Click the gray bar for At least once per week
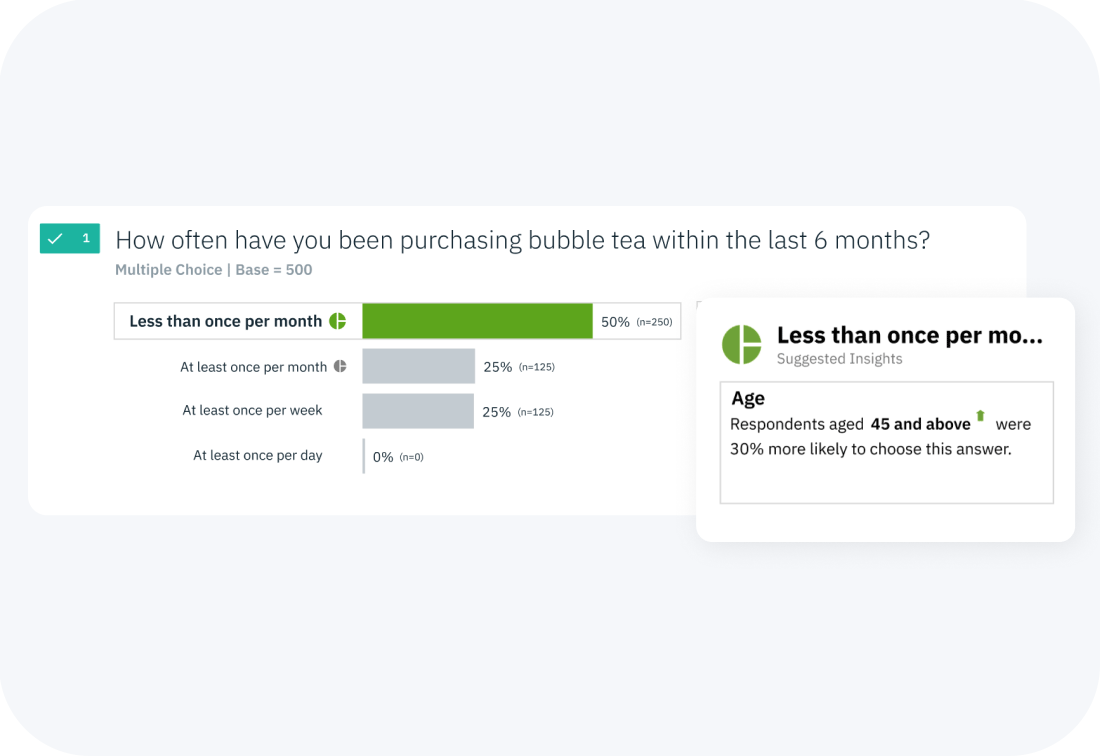This screenshot has height=756, width=1100. pyautogui.click(x=418, y=411)
